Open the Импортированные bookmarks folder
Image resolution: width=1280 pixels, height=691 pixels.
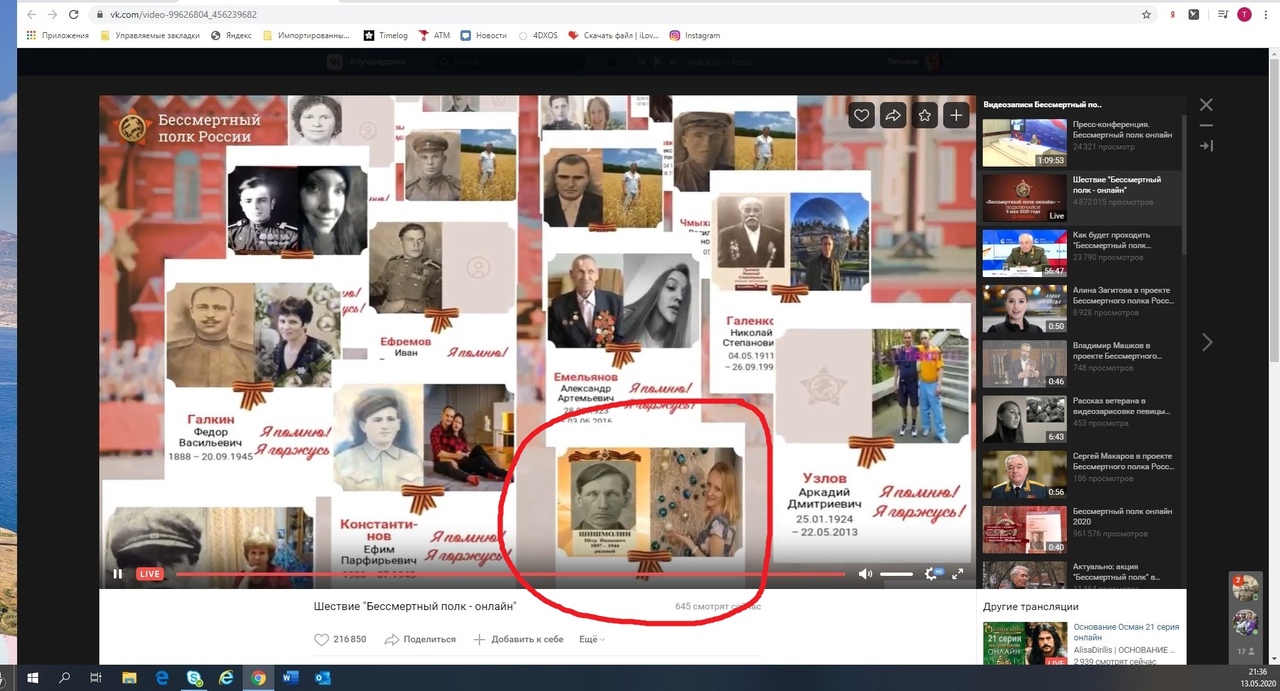point(306,35)
